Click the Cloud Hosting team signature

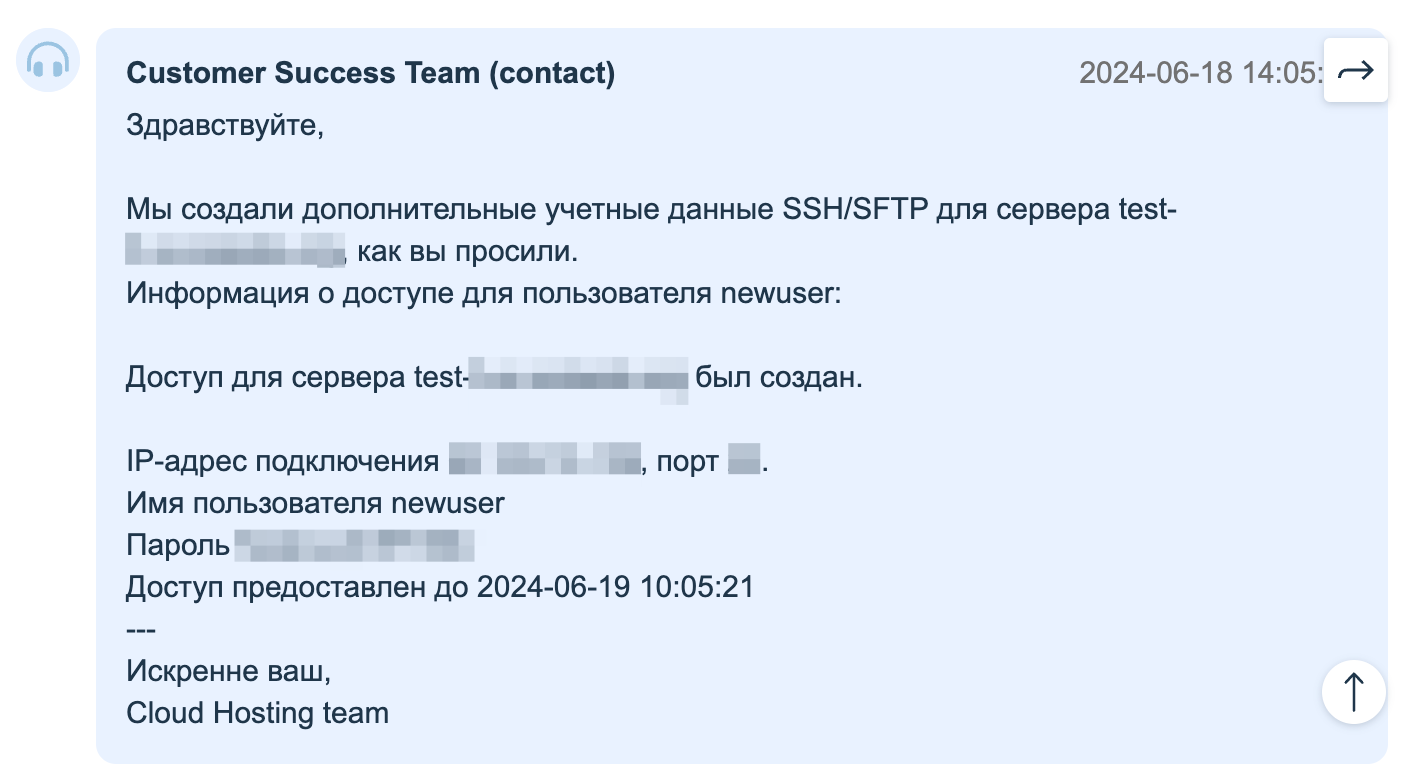pos(257,713)
